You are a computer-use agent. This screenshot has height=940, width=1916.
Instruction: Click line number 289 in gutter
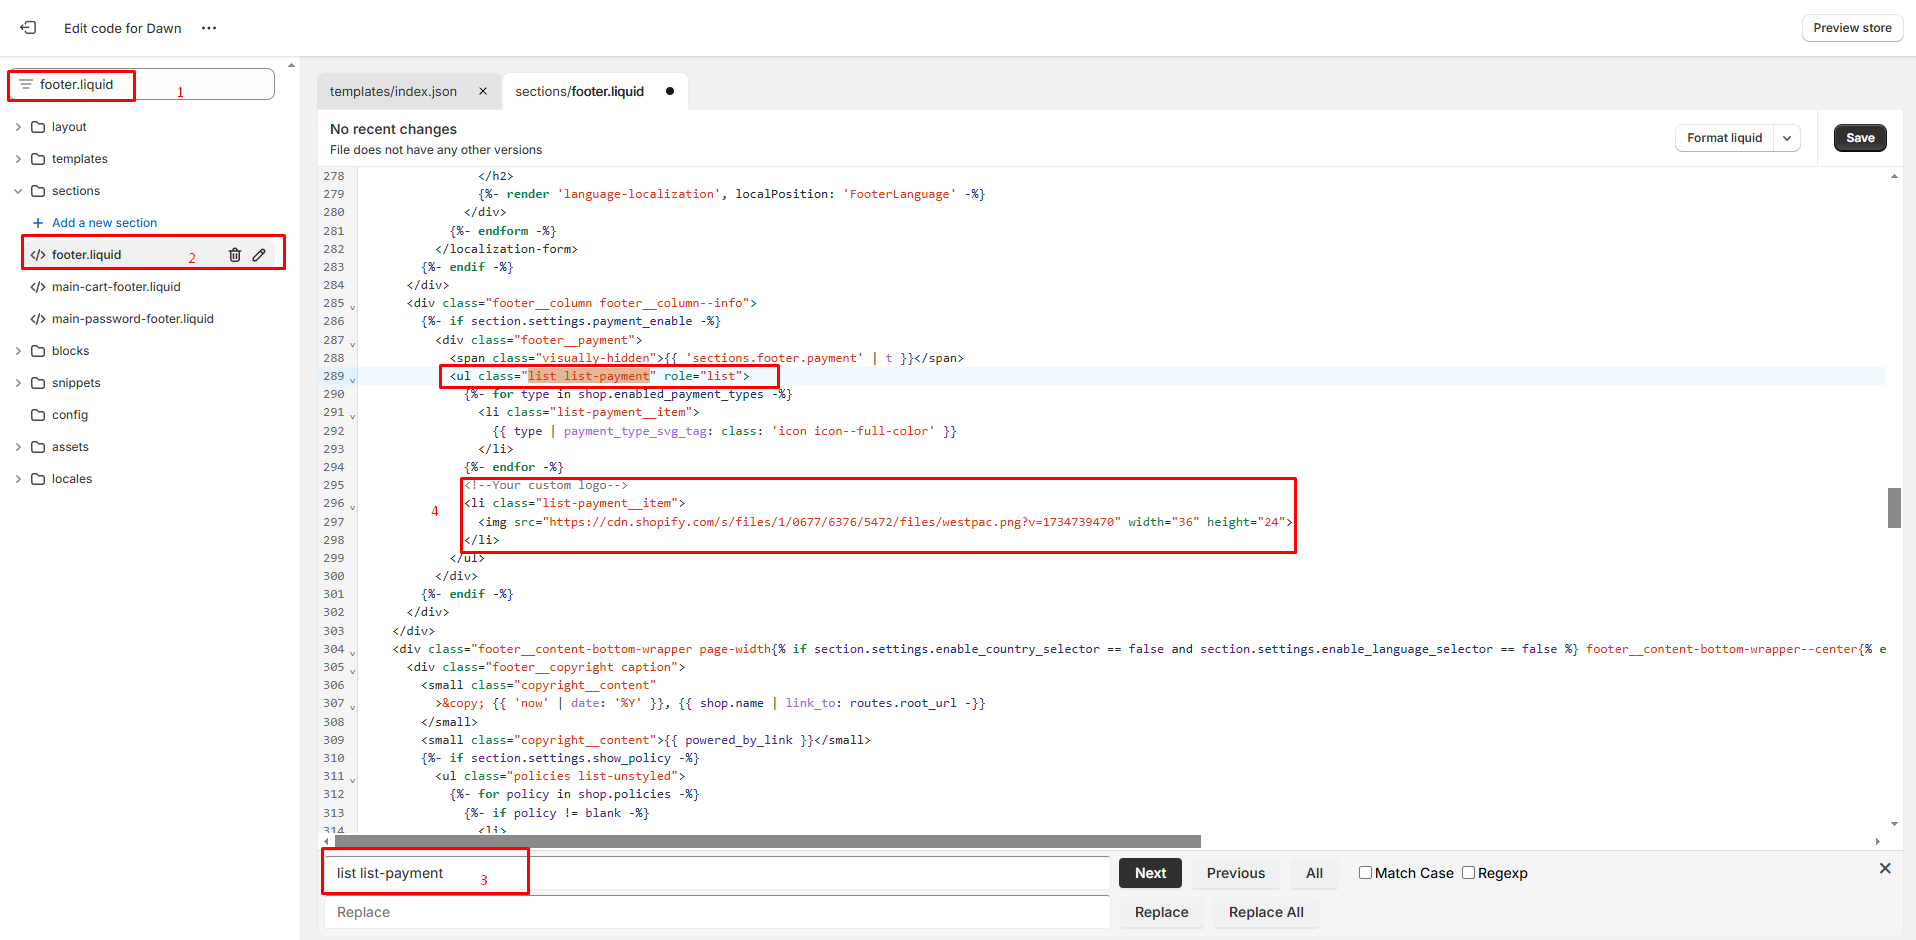(x=333, y=376)
